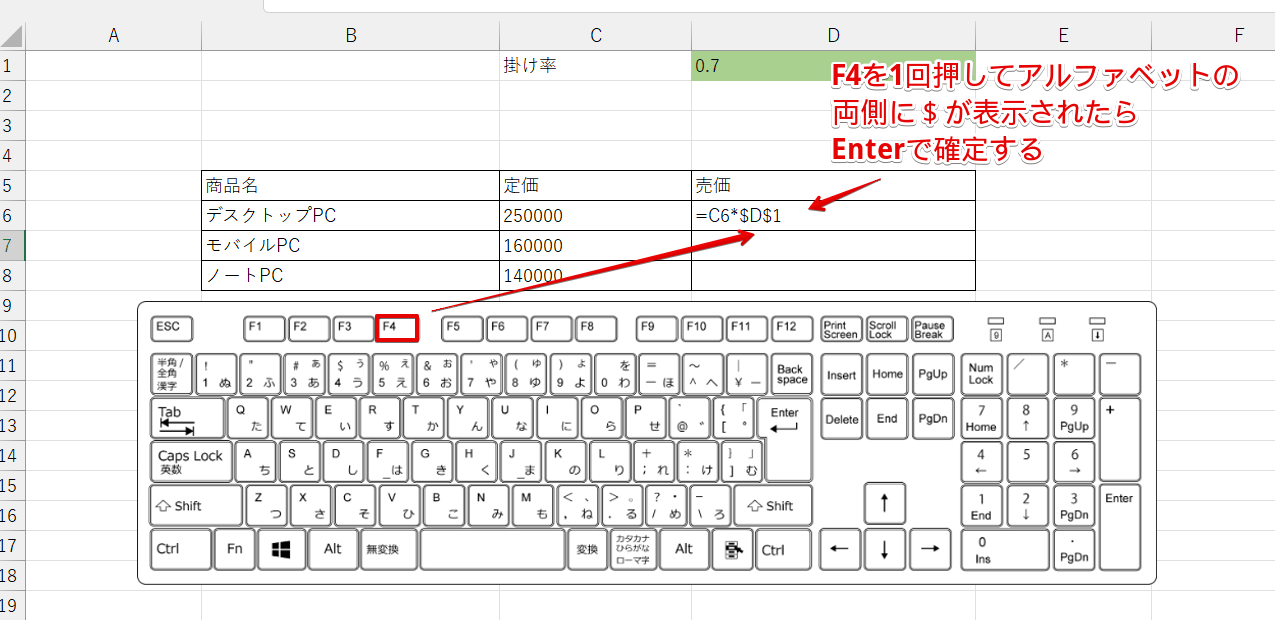Select the モバイルPC cell
1275x620 pixels.
tap(350, 246)
